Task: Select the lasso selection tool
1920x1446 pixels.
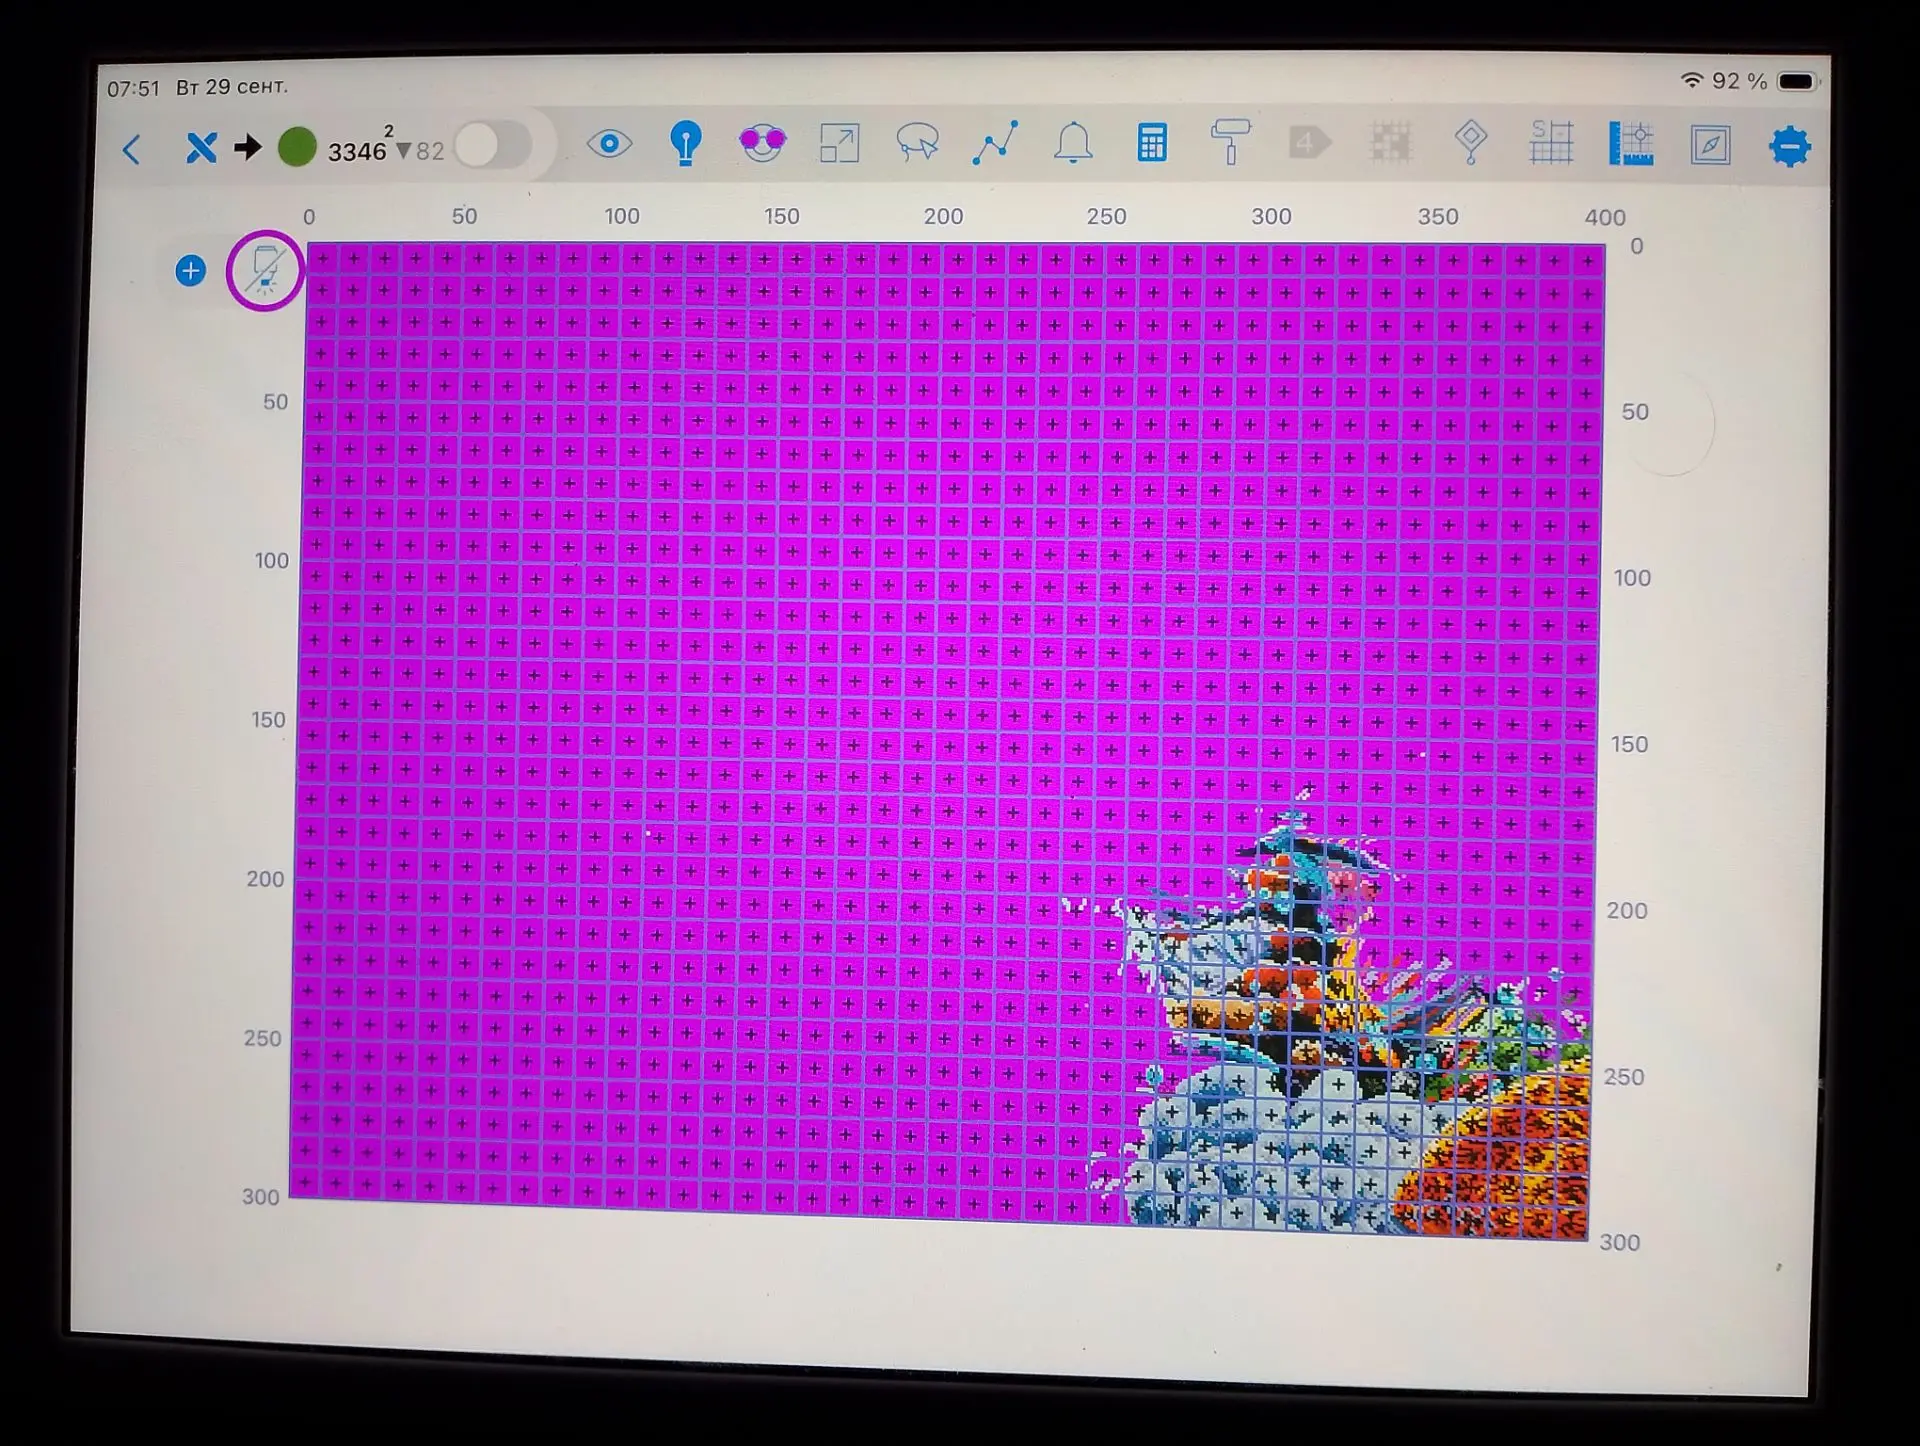Action: coord(917,143)
